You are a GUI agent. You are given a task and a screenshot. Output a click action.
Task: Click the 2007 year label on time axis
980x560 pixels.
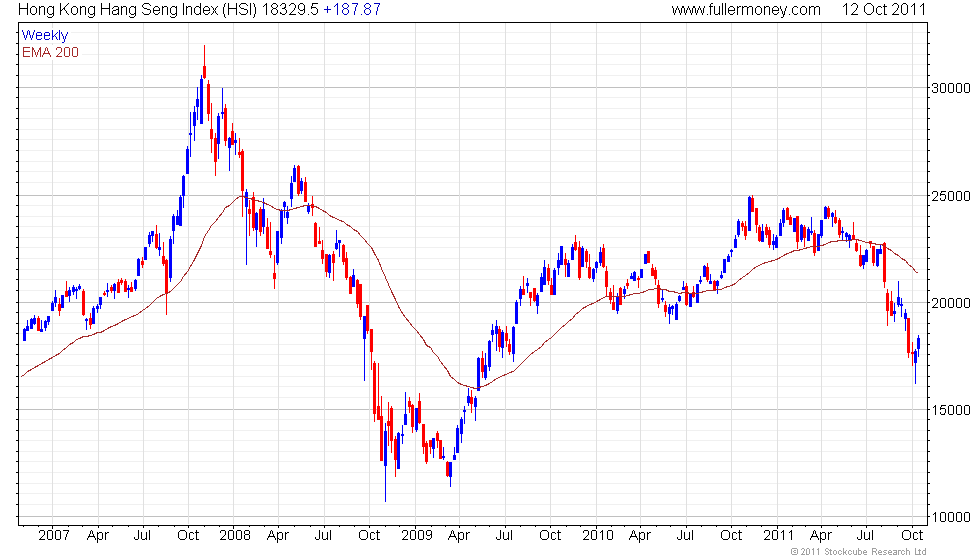54,536
